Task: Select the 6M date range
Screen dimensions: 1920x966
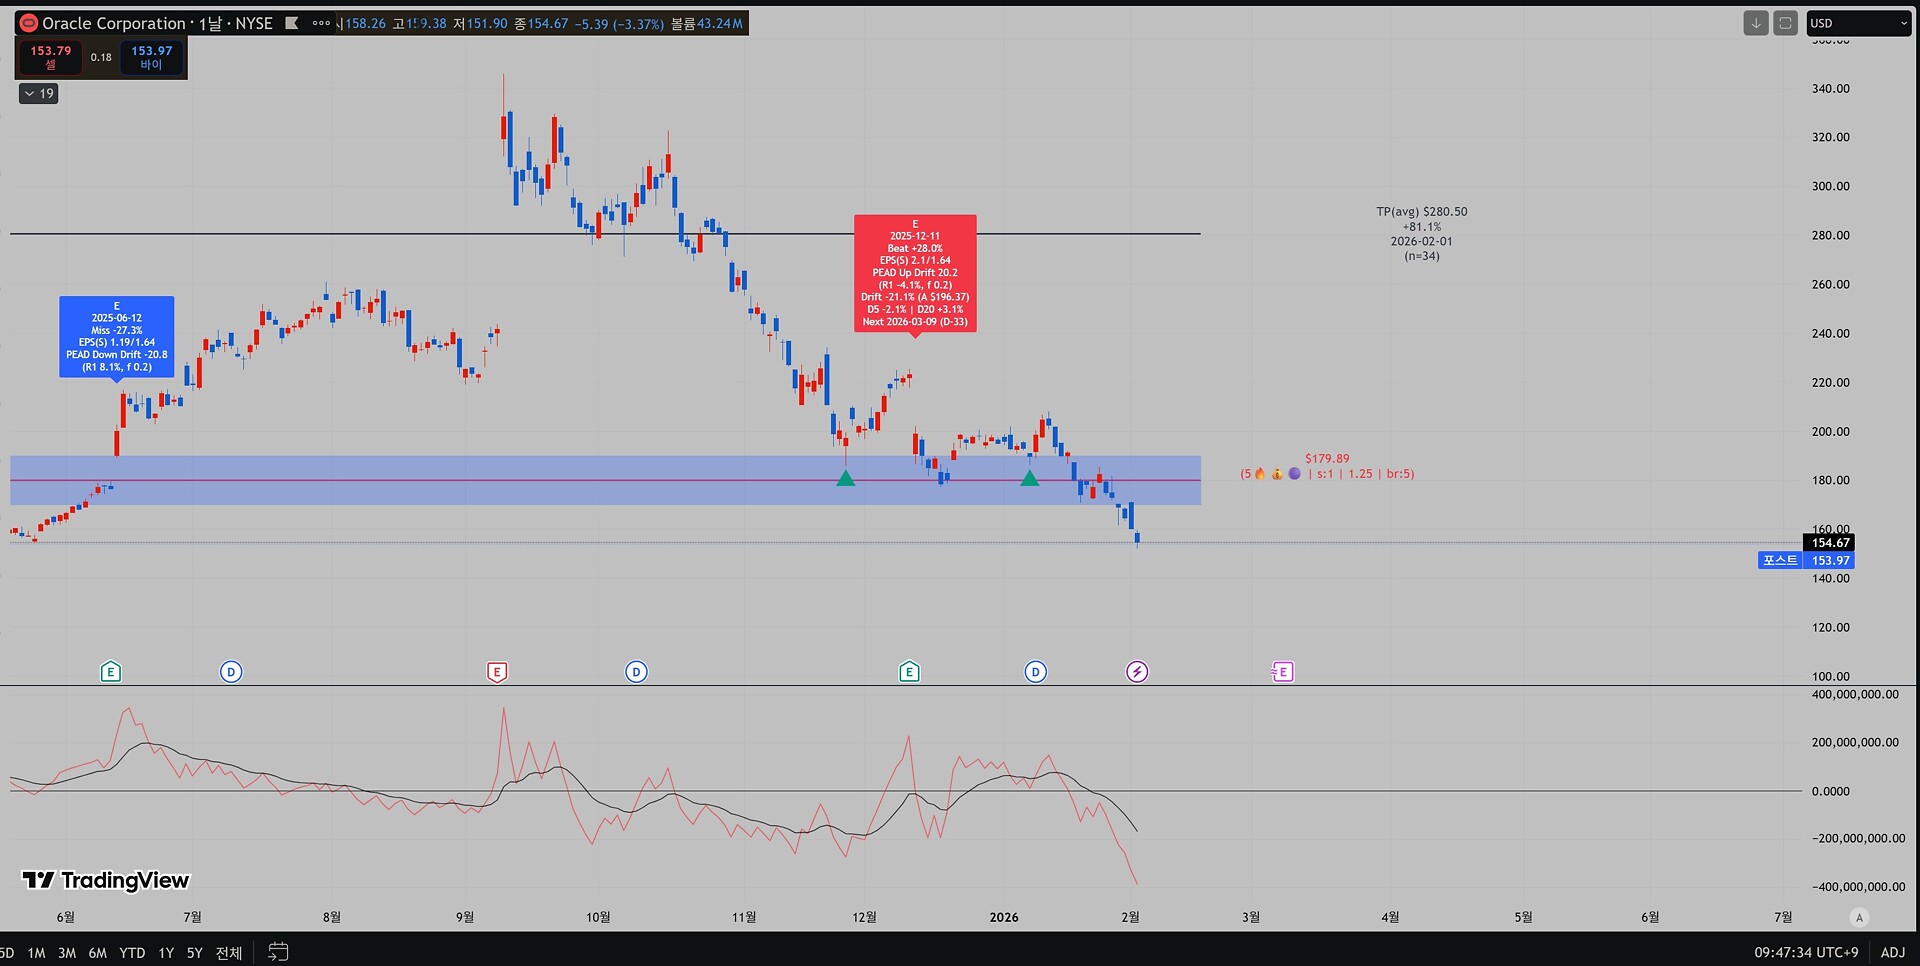Action: tap(97, 953)
